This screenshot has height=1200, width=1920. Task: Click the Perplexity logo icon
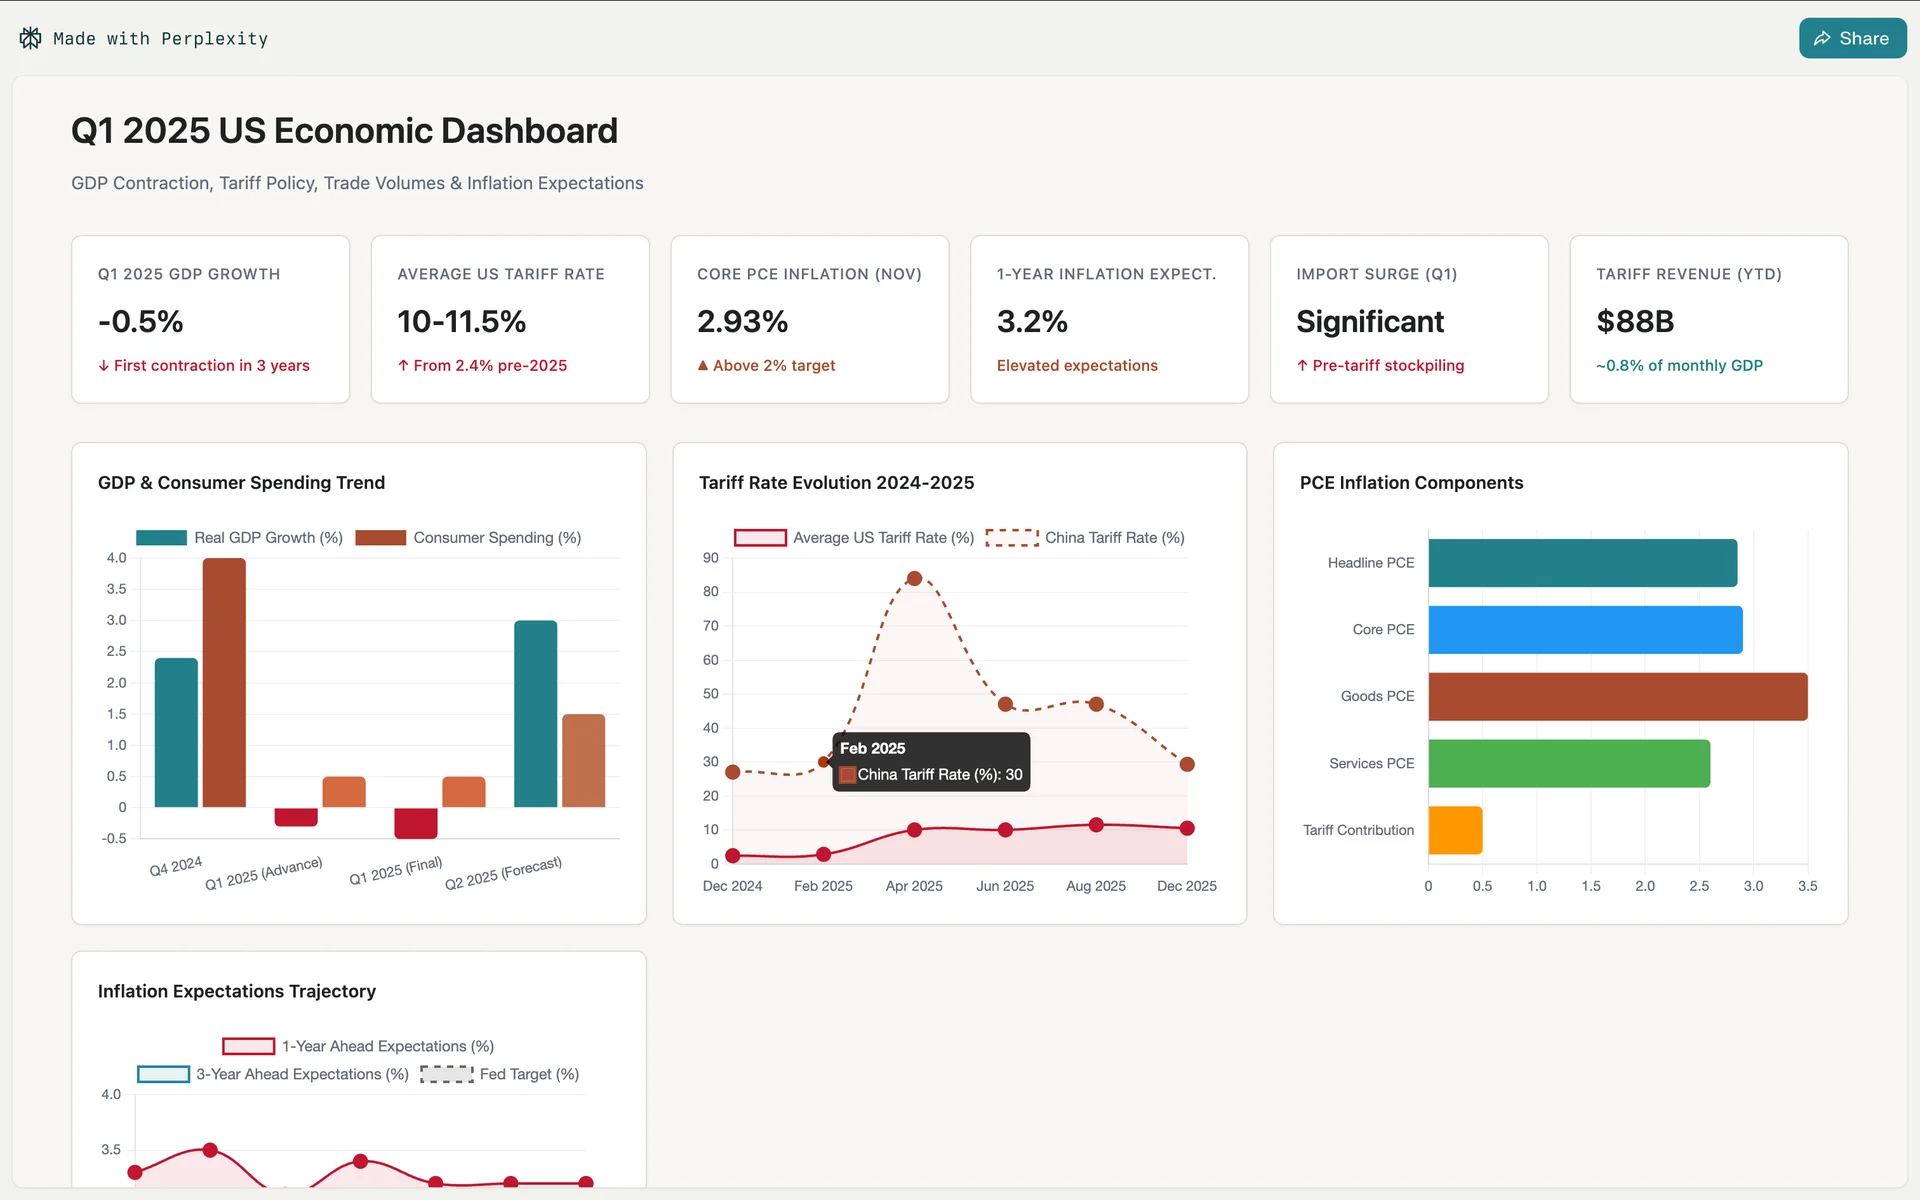click(x=31, y=38)
